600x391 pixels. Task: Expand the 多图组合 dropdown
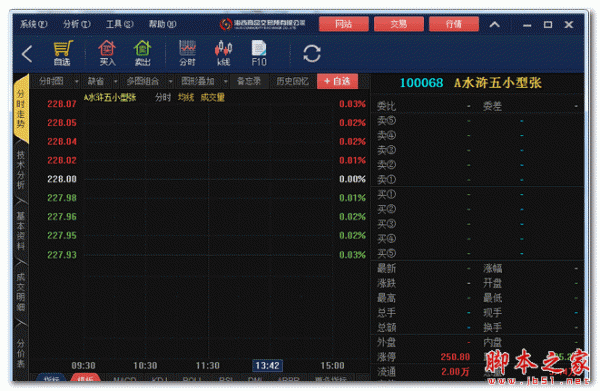pyautogui.click(x=170, y=81)
